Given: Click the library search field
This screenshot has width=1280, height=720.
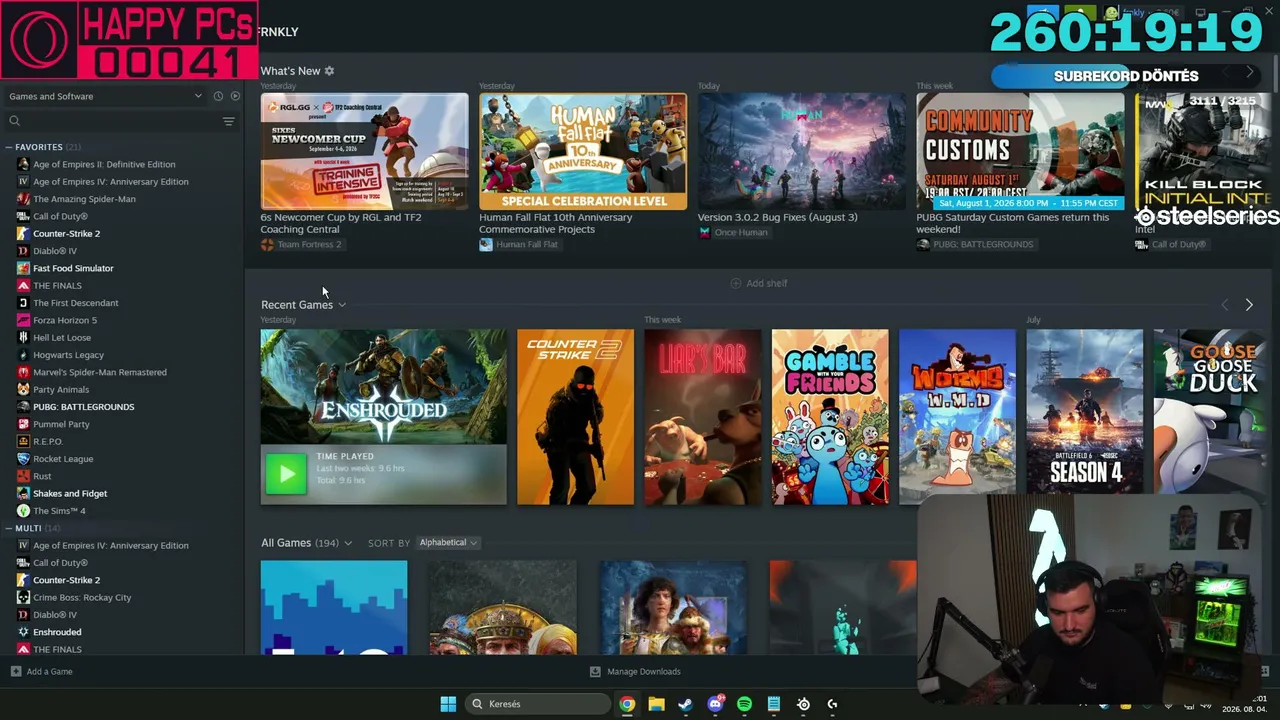Looking at the screenshot, I should click(x=113, y=121).
